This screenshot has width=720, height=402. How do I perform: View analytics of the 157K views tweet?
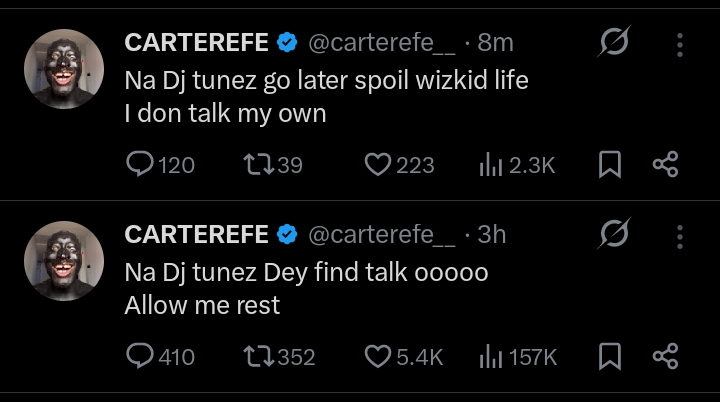click(493, 356)
